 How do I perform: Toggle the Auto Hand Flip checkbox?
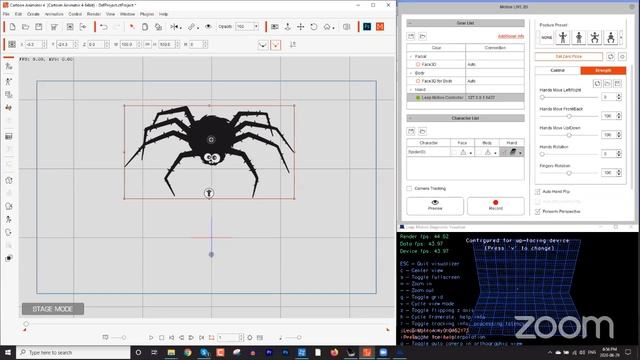tap(538, 191)
